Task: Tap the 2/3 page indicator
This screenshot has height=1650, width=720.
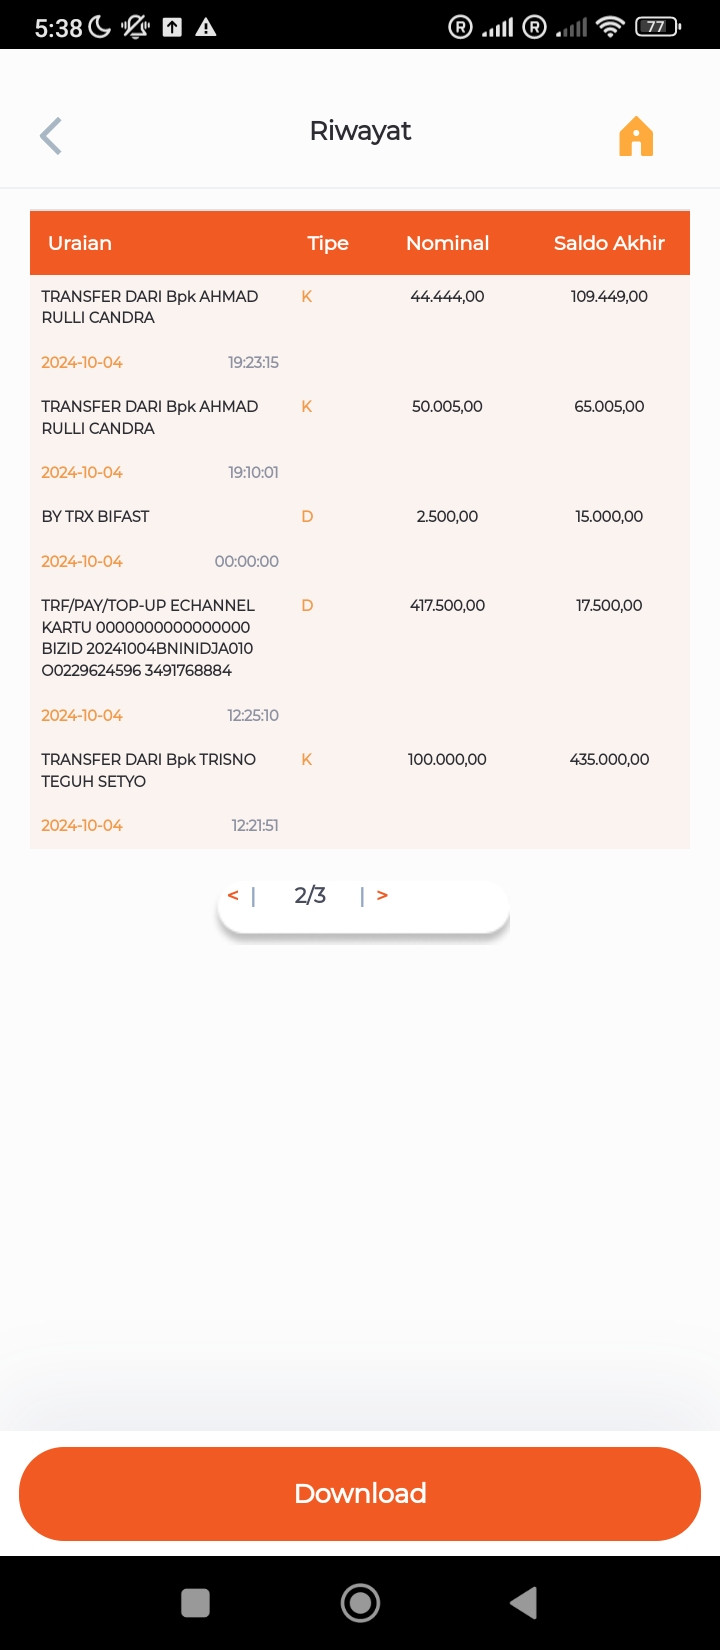Action: pos(310,895)
